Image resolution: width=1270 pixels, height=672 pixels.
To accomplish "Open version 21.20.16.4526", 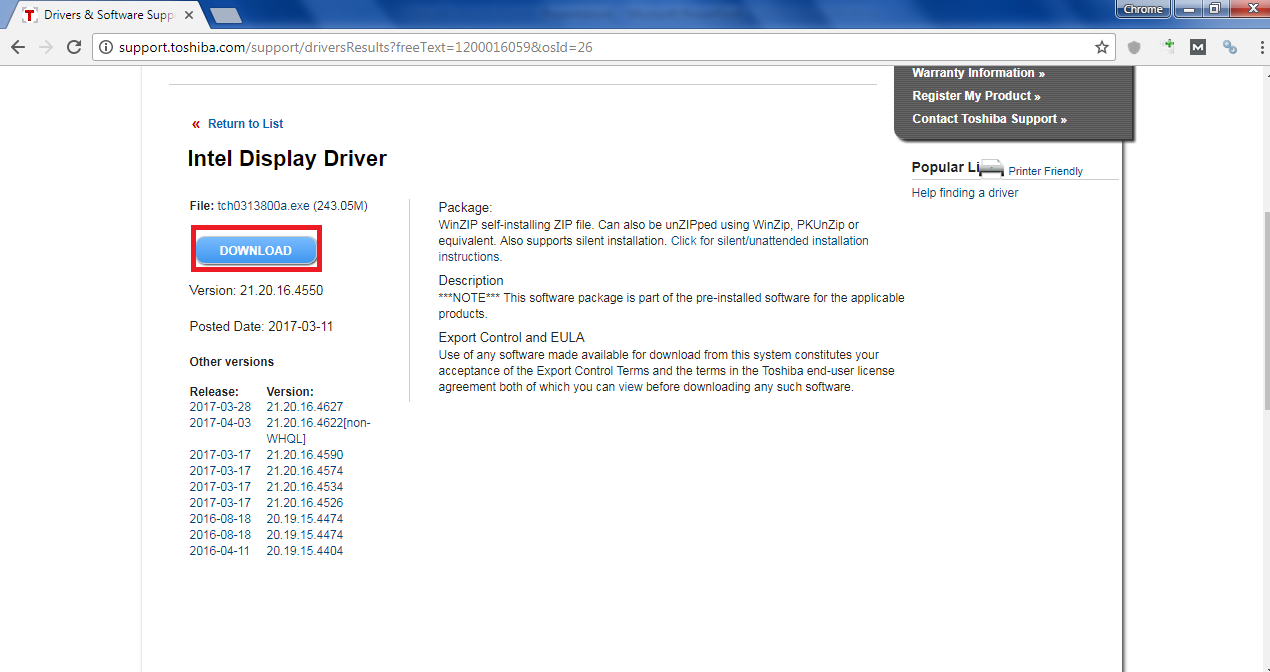I will [305, 503].
